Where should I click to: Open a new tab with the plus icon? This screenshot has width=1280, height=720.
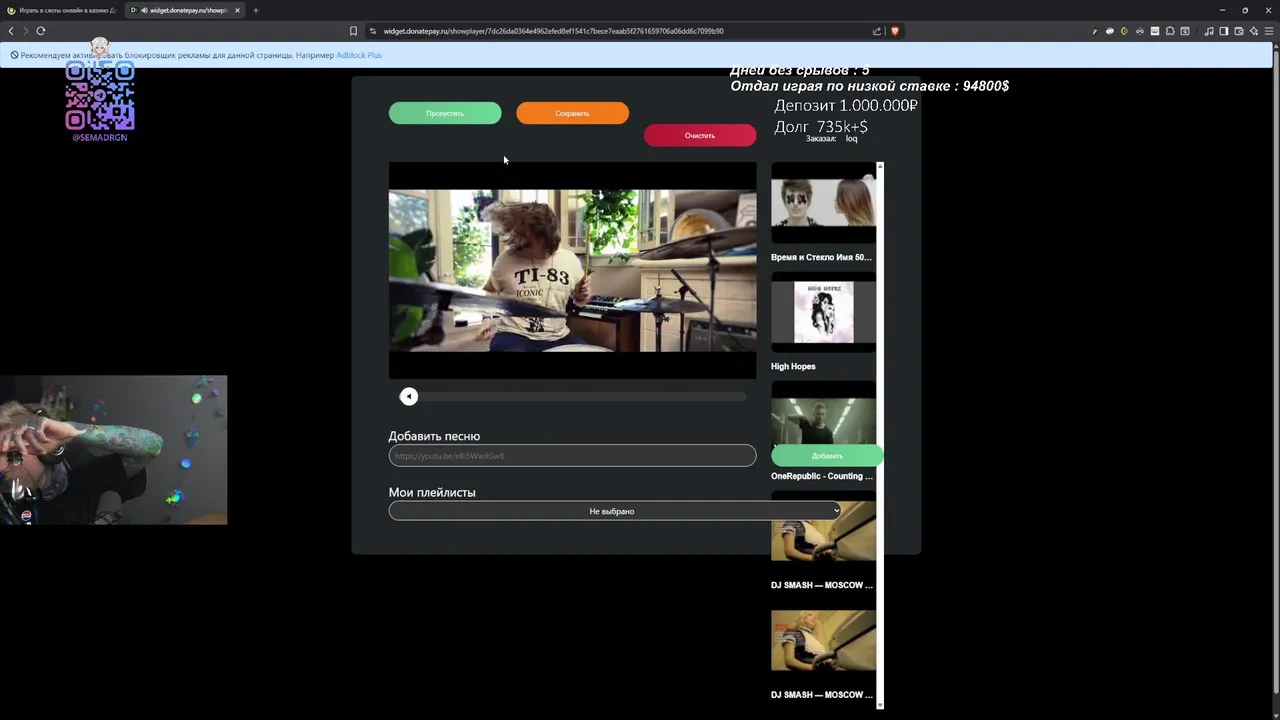[256, 10]
